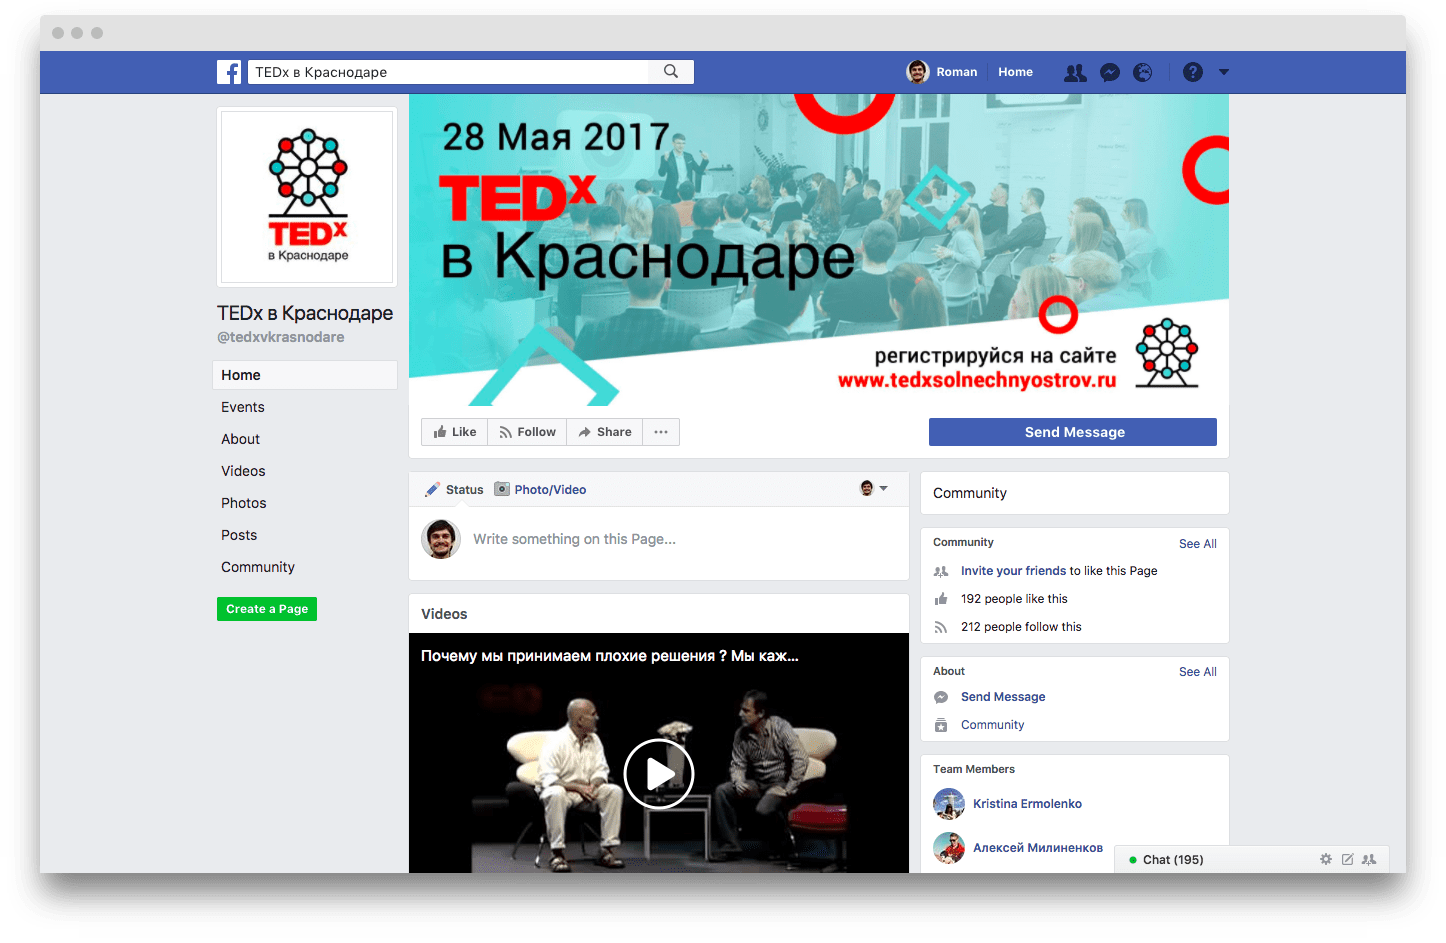This screenshot has width=1446, height=943.
Task: Click the green Create a Page button
Action: coord(267,609)
